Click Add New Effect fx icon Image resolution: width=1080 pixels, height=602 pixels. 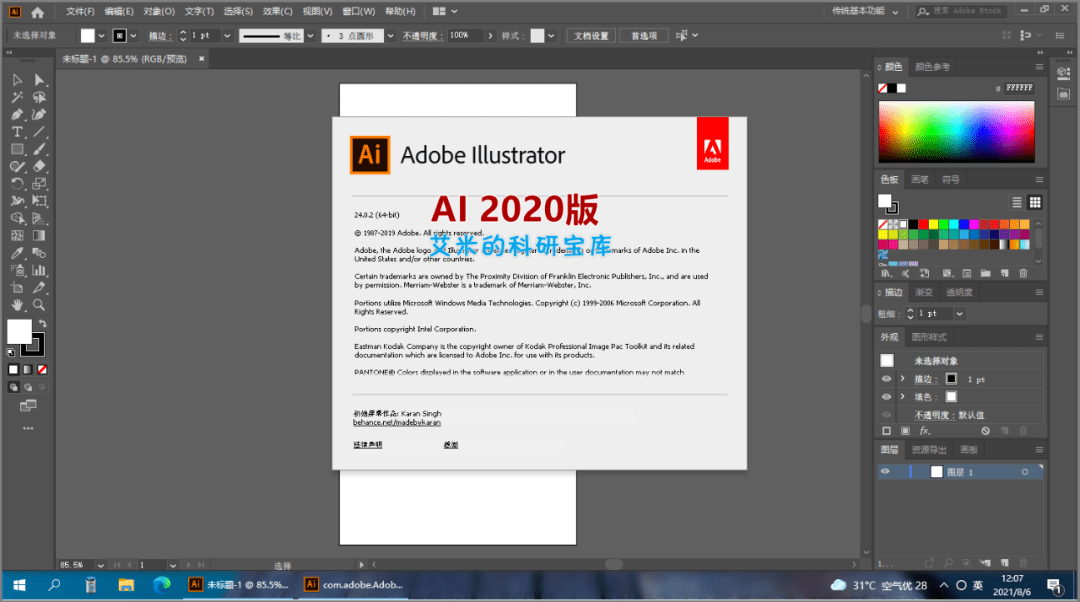924,430
